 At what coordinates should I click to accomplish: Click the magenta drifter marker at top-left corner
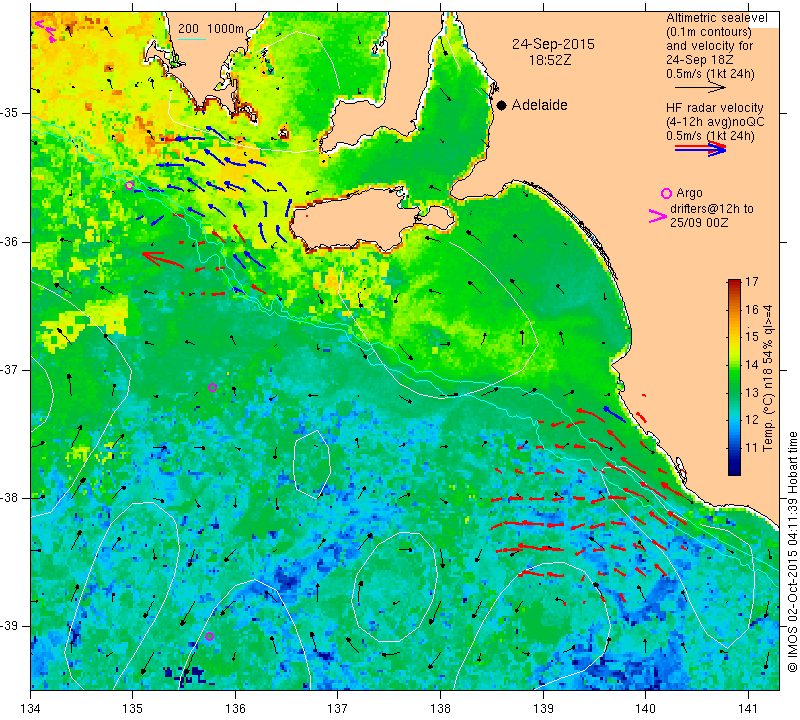(x=45, y=30)
